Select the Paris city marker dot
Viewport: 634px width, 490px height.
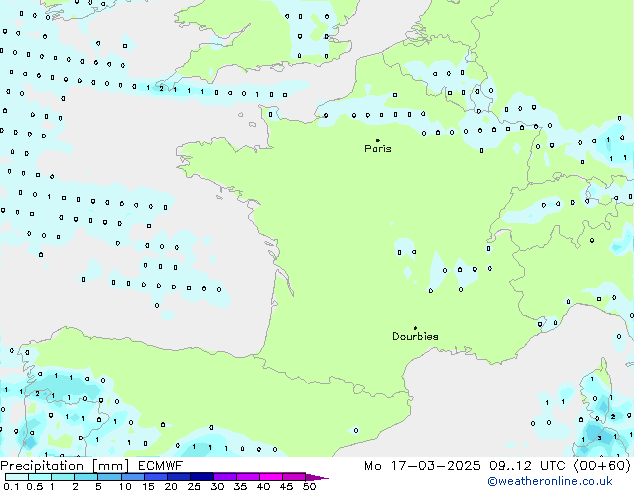tap(378, 140)
